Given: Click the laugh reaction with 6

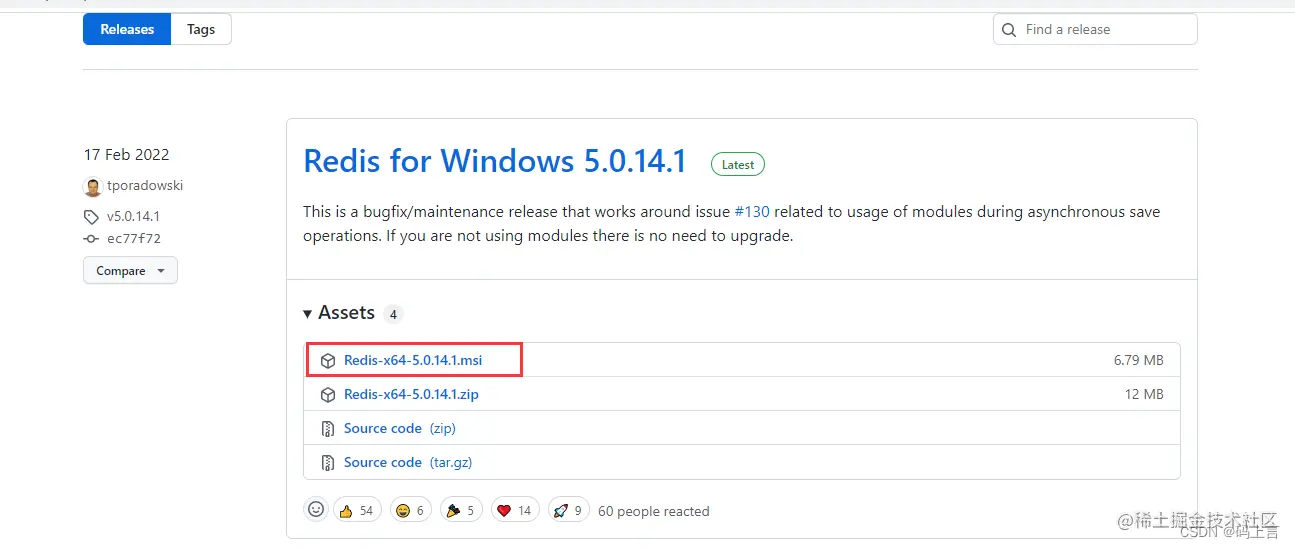Looking at the screenshot, I should pyautogui.click(x=410, y=510).
